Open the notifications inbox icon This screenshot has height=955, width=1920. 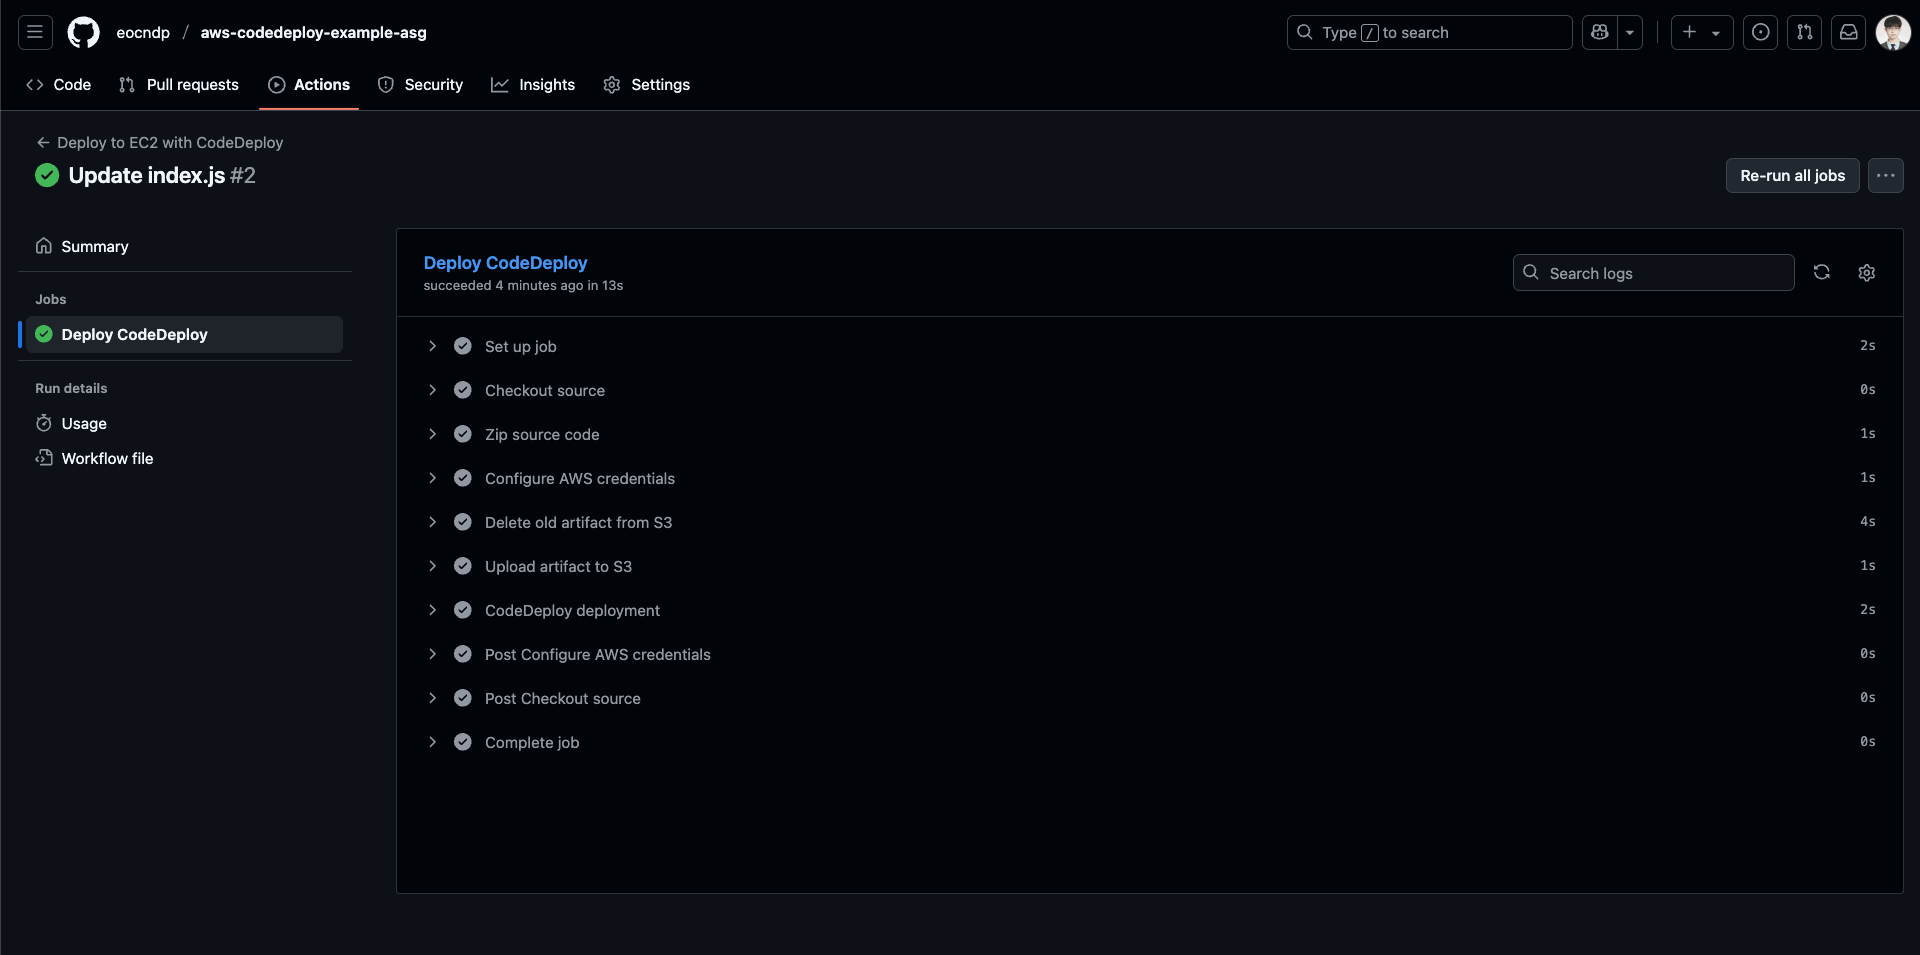tap(1849, 32)
